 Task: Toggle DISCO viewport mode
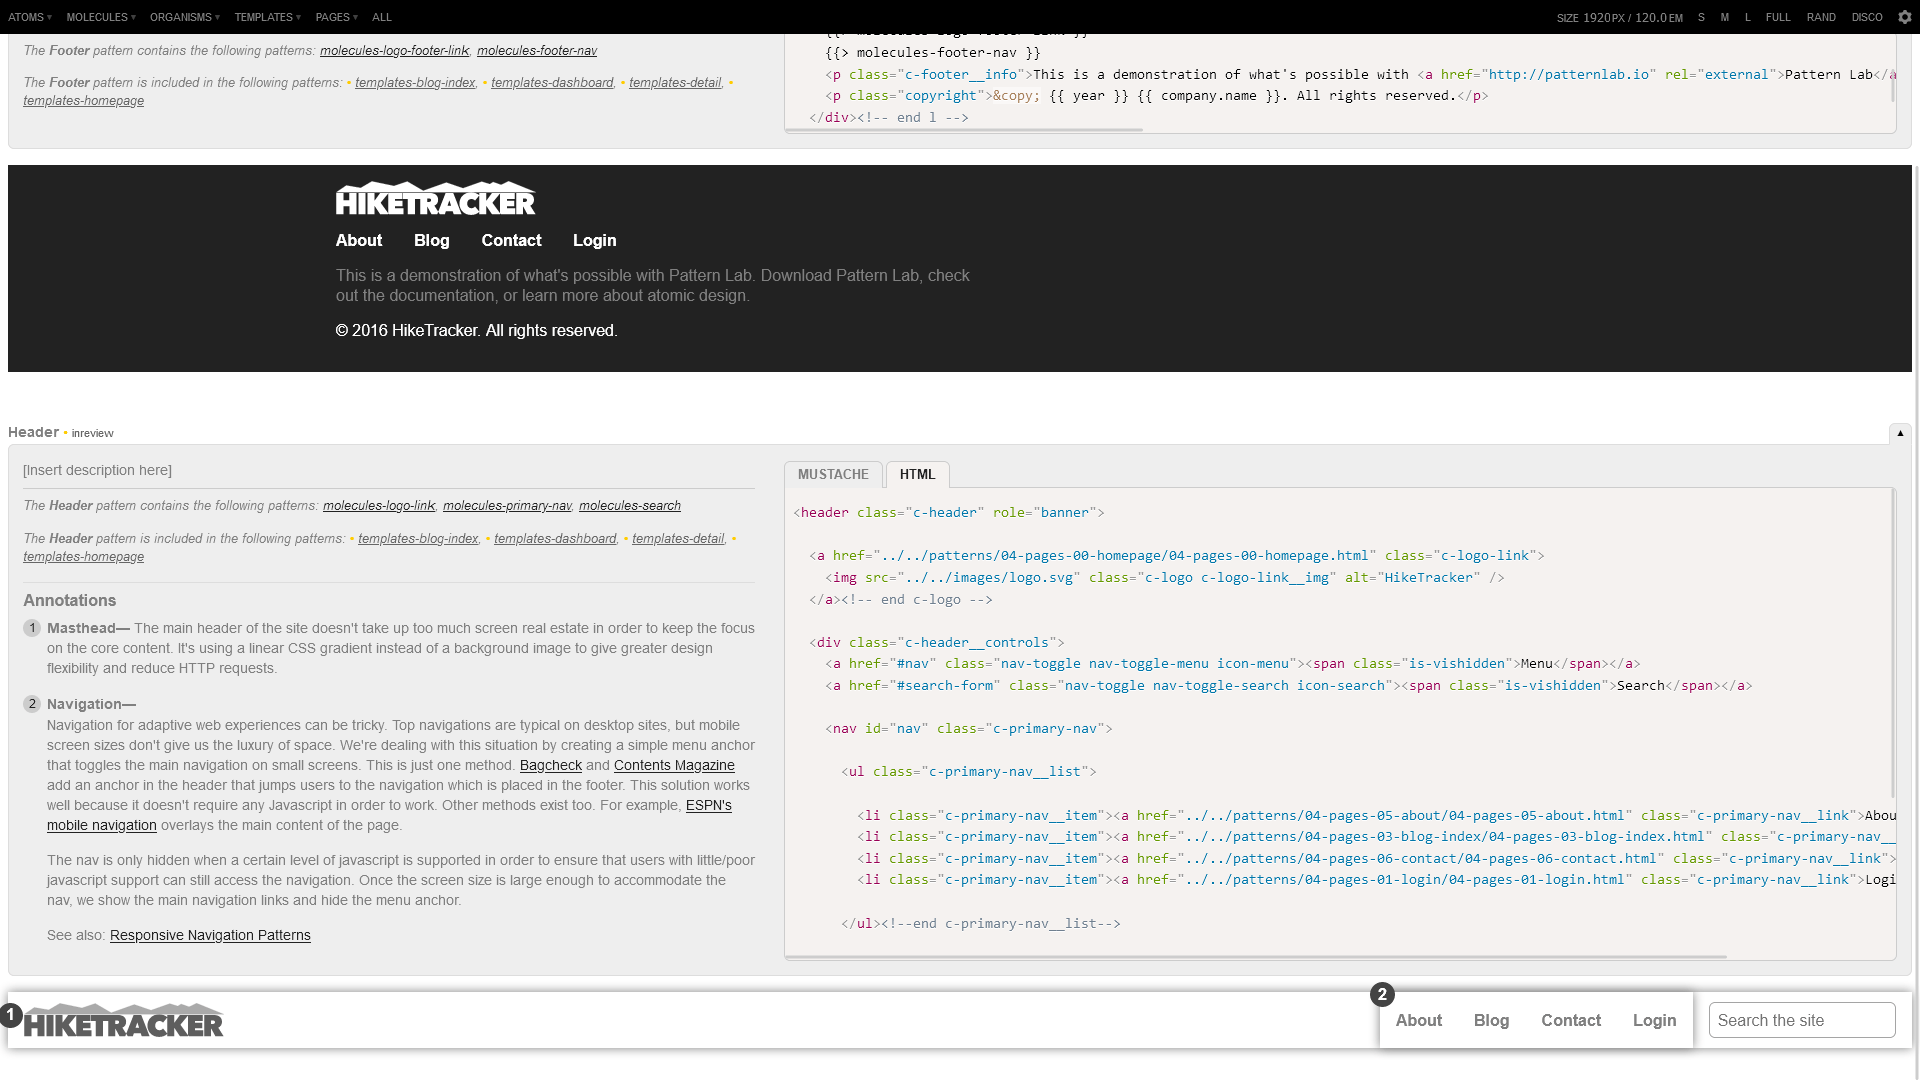1867,17
